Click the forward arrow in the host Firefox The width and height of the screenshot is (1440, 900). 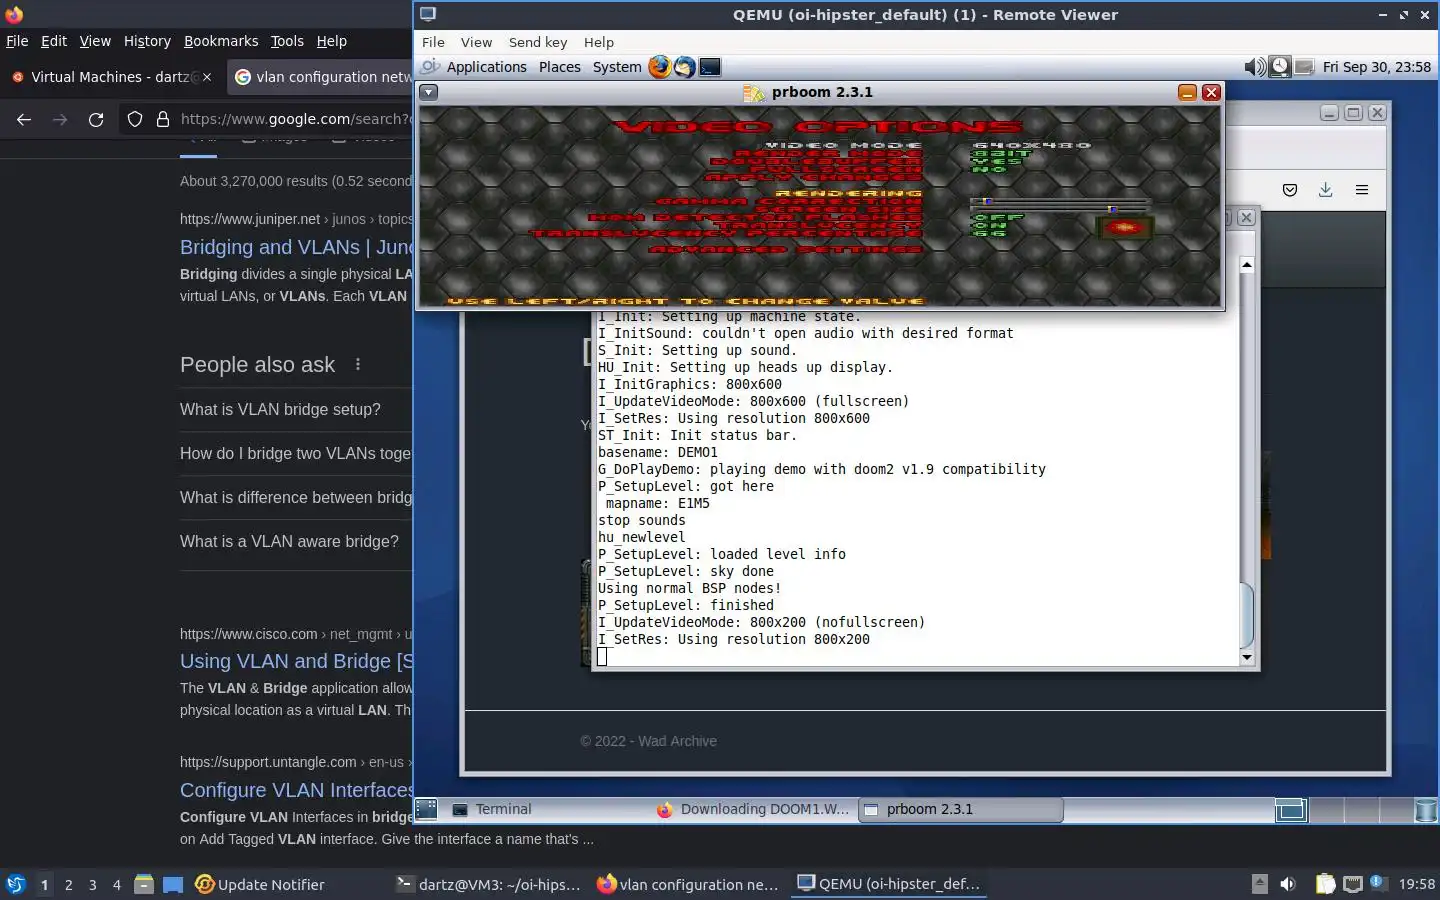pyautogui.click(x=60, y=119)
